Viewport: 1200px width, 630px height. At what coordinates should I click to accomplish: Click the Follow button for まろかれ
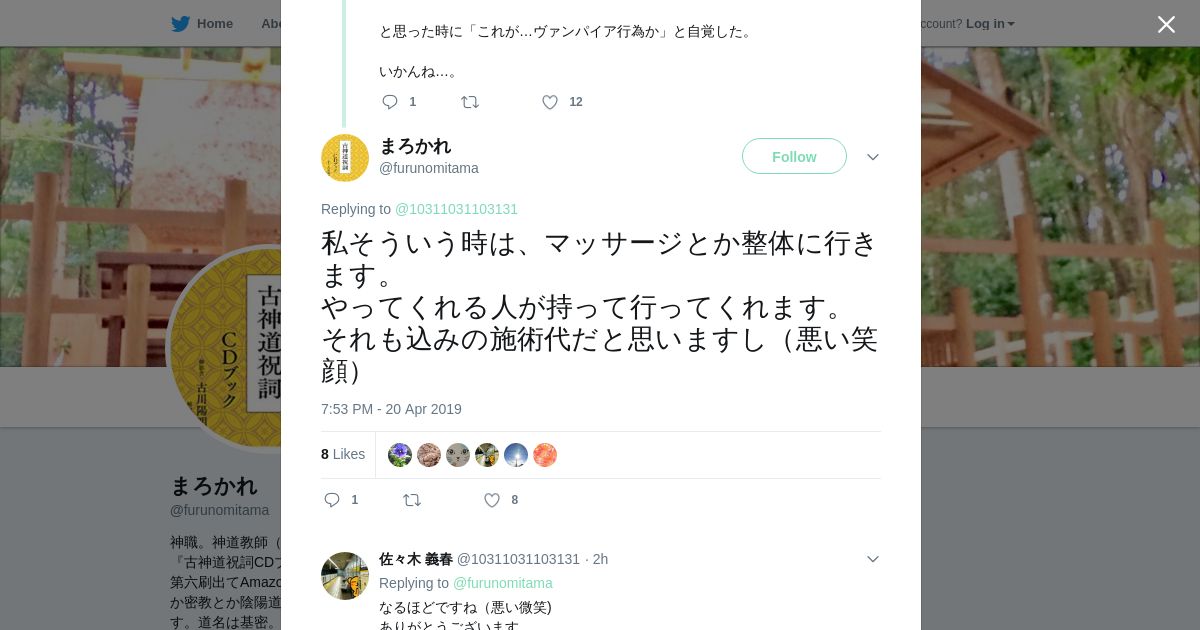click(794, 157)
